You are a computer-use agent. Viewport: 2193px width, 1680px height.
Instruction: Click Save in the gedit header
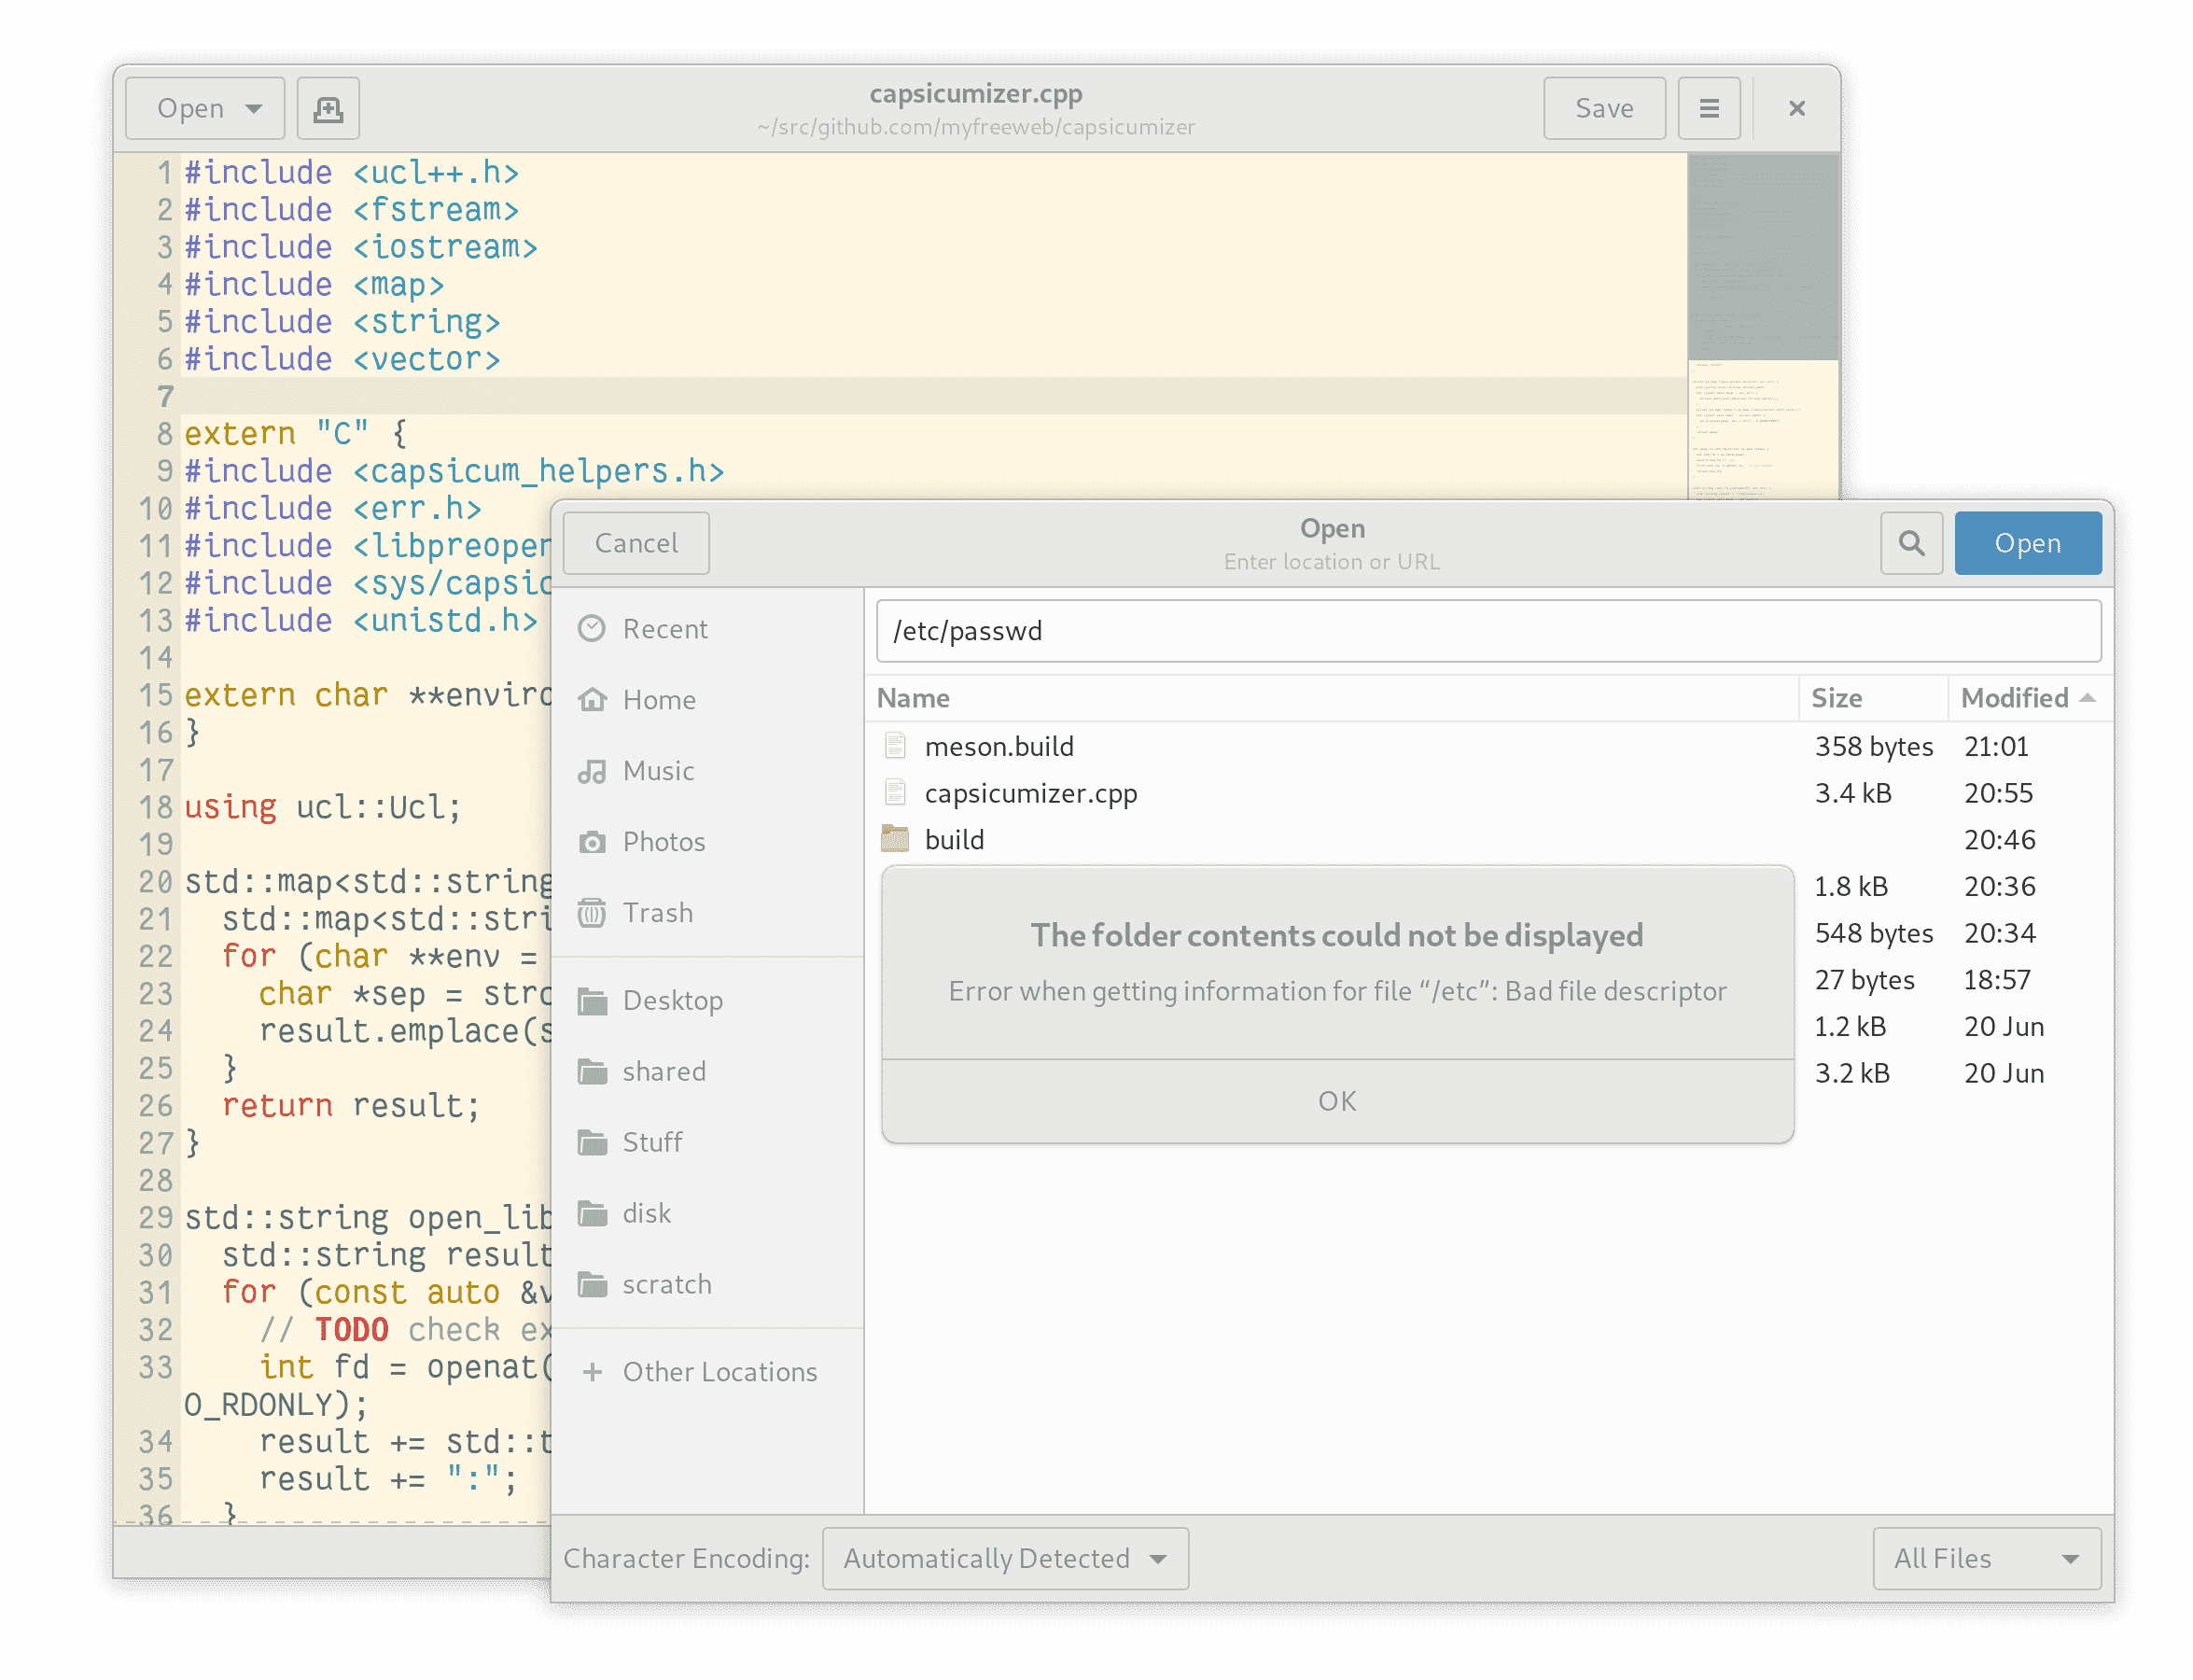point(1604,108)
